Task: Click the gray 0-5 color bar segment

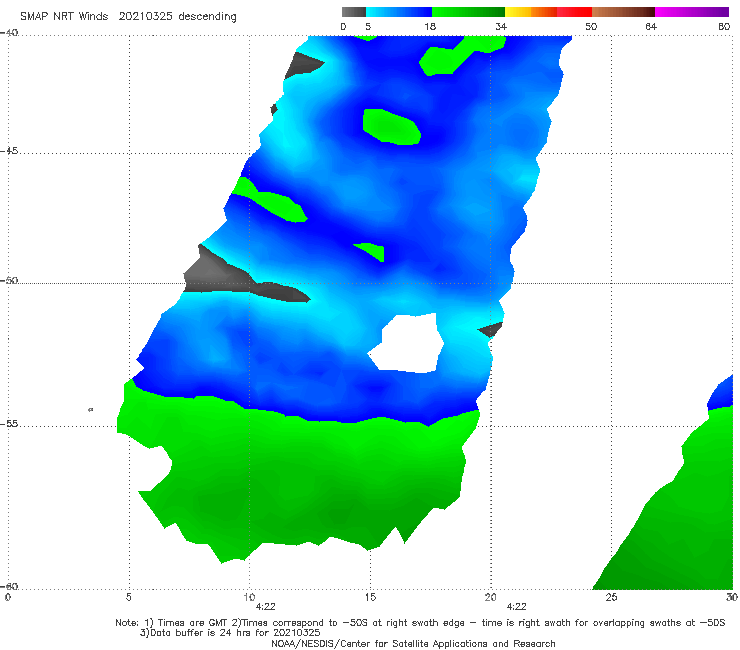Action: click(354, 12)
